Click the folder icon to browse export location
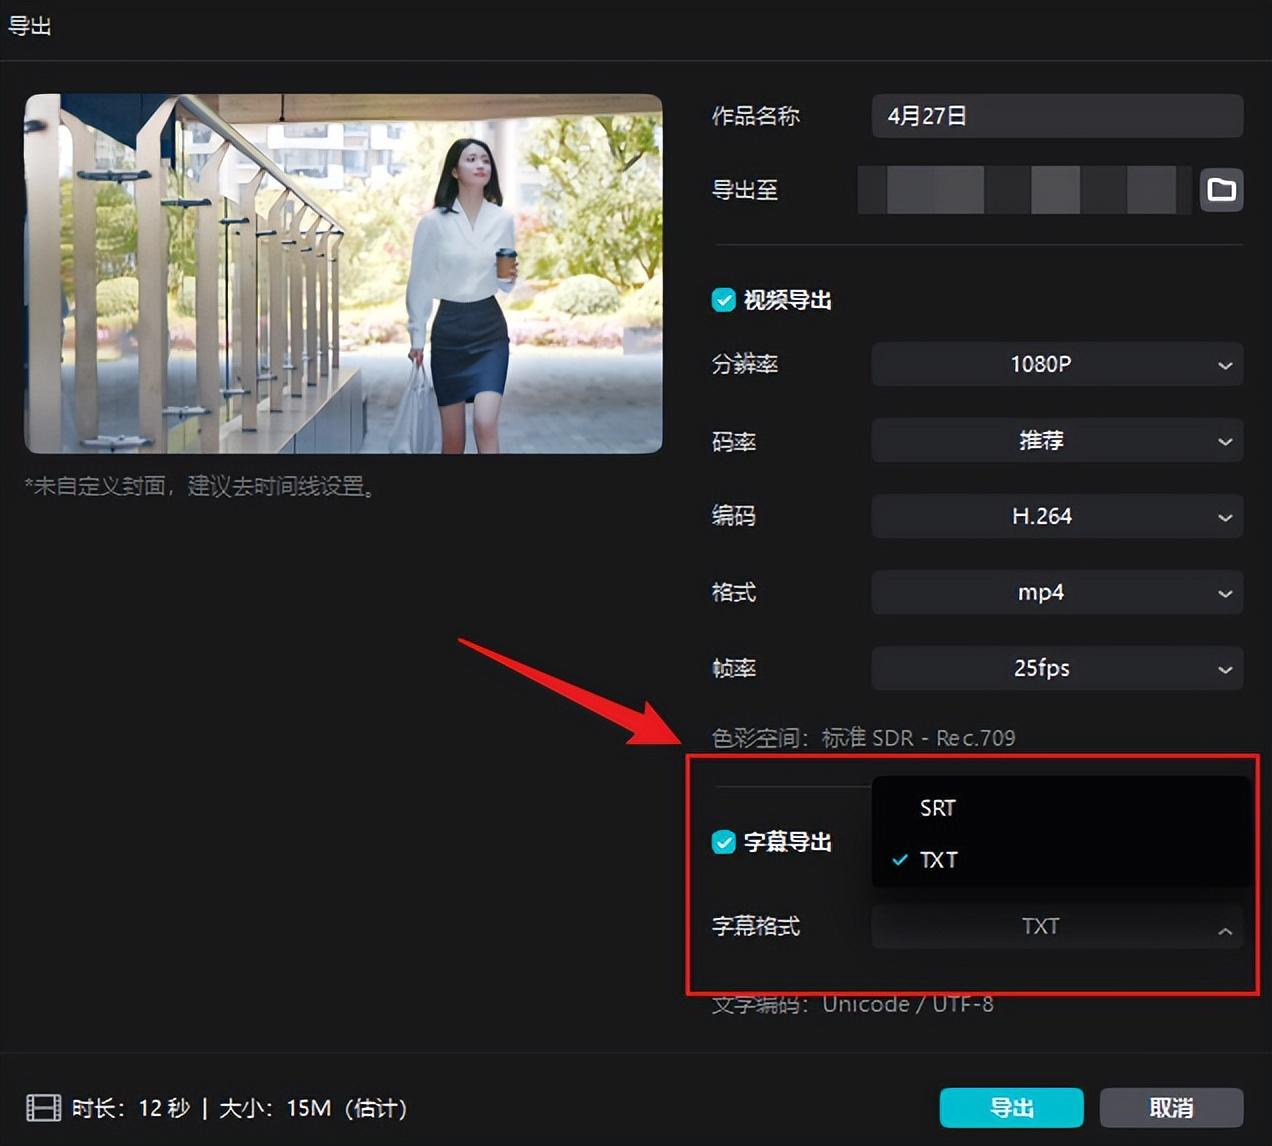Viewport: 1272px width, 1146px height. 1221,190
